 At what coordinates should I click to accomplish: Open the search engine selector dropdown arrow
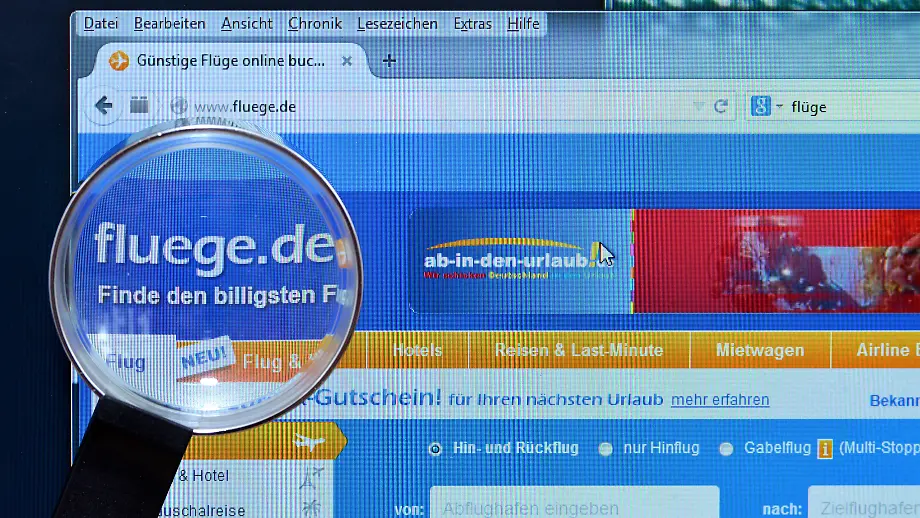coord(779,107)
